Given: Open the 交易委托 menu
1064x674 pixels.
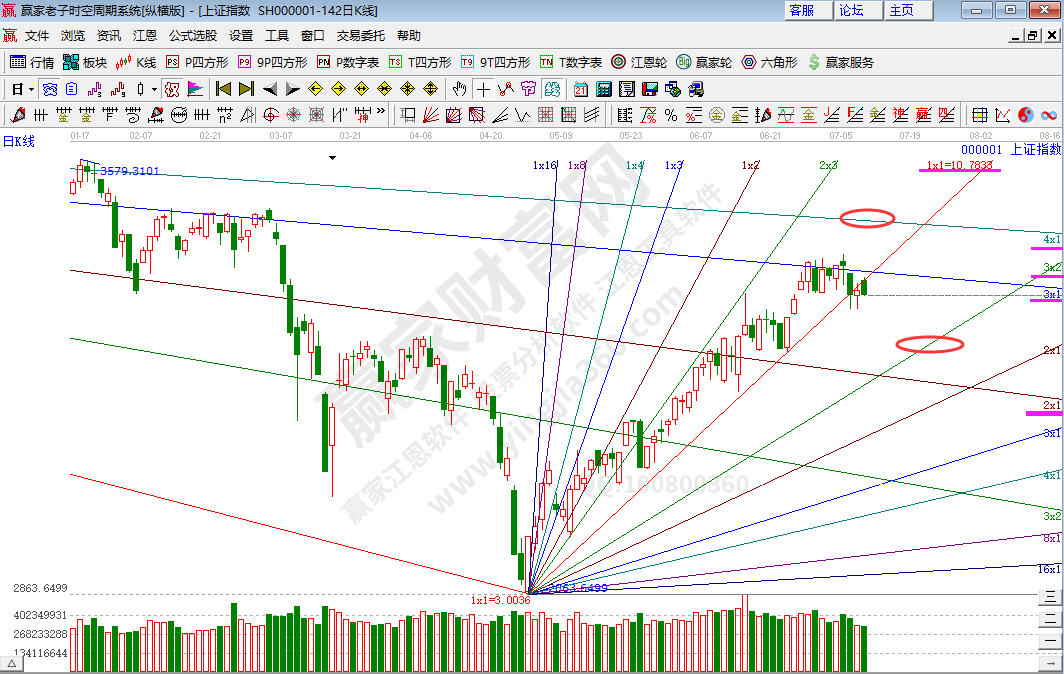Looking at the screenshot, I should pyautogui.click(x=360, y=35).
